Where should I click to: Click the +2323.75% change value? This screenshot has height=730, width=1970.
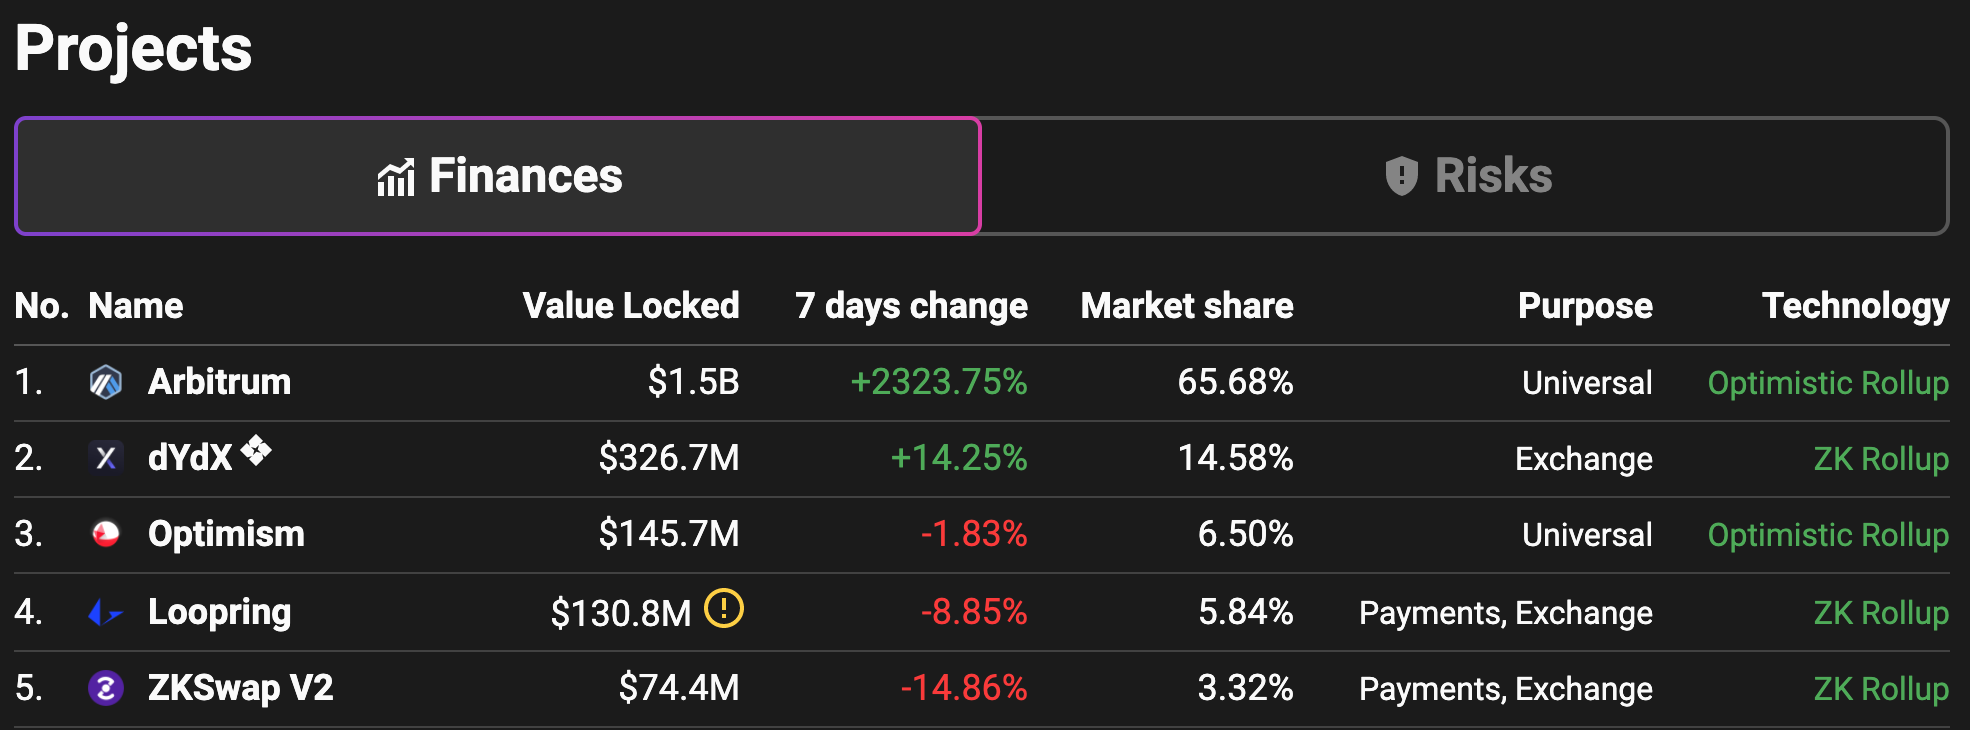[938, 382]
